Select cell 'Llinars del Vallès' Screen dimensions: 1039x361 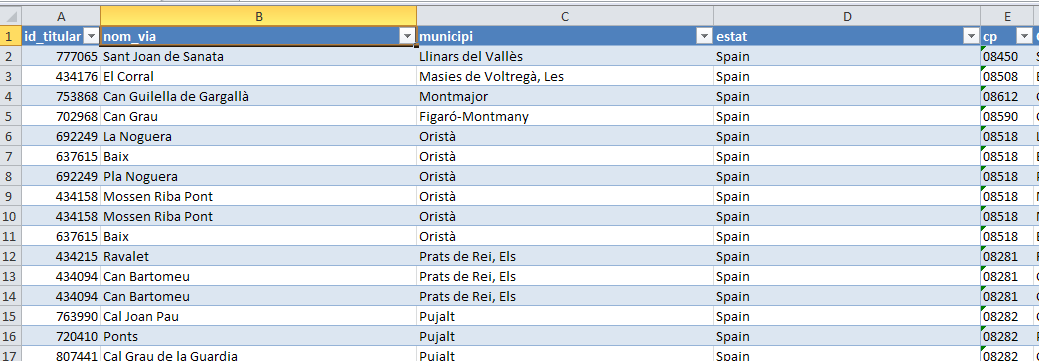click(x=565, y=56)
